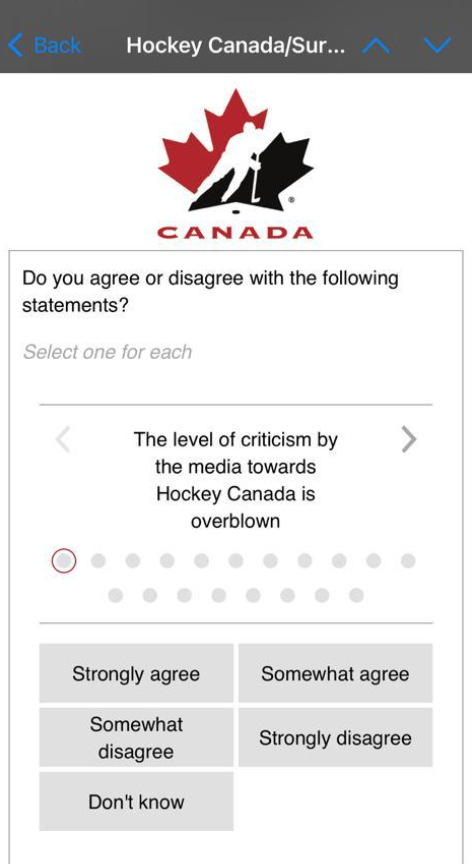Tap the Hockey Canada/Sur... title
The height and width of the screenshot is (864, 472).
point(236,46)
